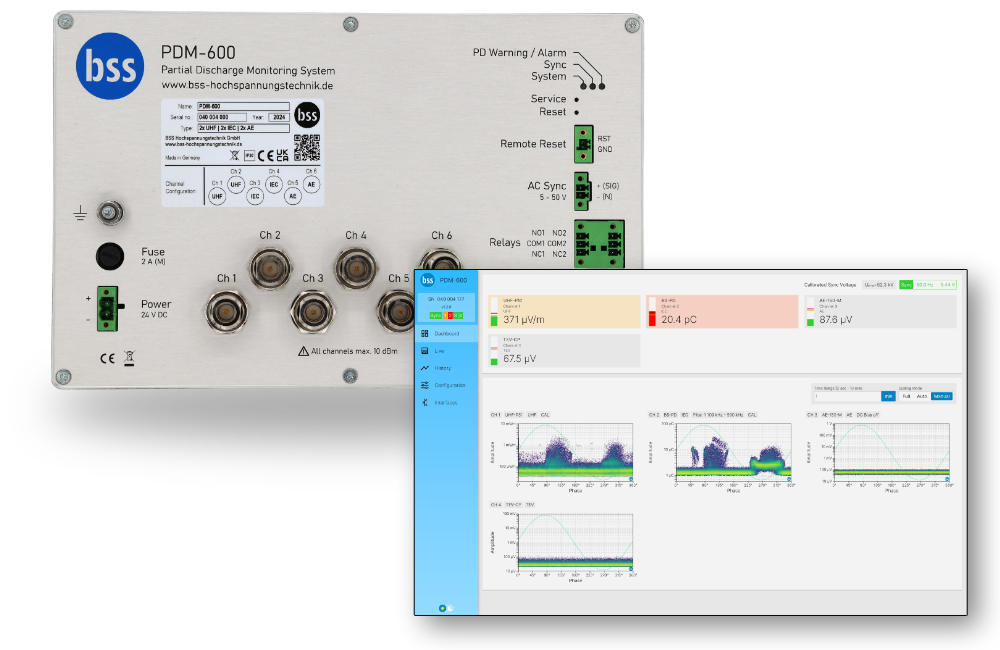The image size is (1000, 650).
Task: Select the Manual scaling mode
Action: click(942, 396)
